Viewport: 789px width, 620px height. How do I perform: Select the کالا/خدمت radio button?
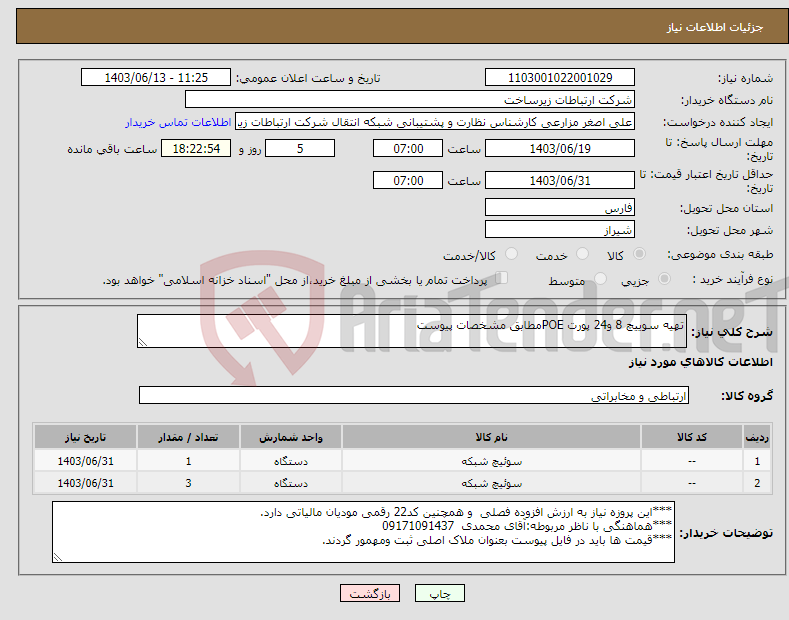coord(511,254)
